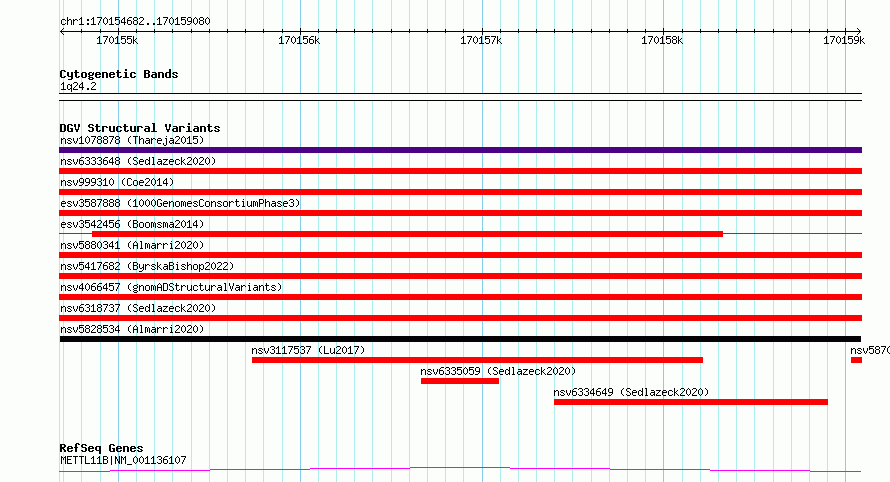The image size is (890, 482).
Task: Click the Cytogenetic Bands track heading
Action: pos(119,74)
